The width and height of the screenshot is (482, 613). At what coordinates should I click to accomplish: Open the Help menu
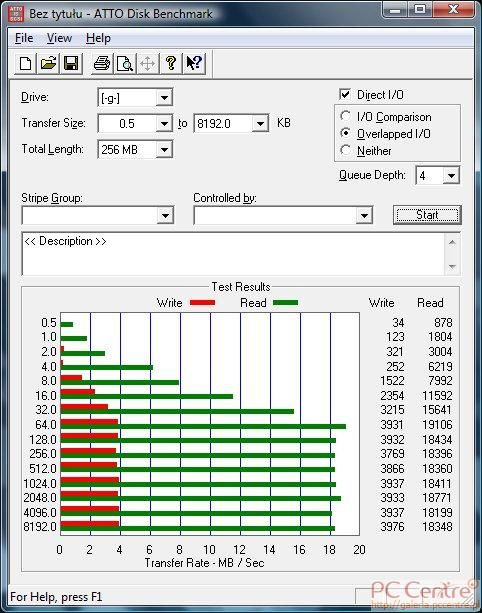tap(99, 38)
